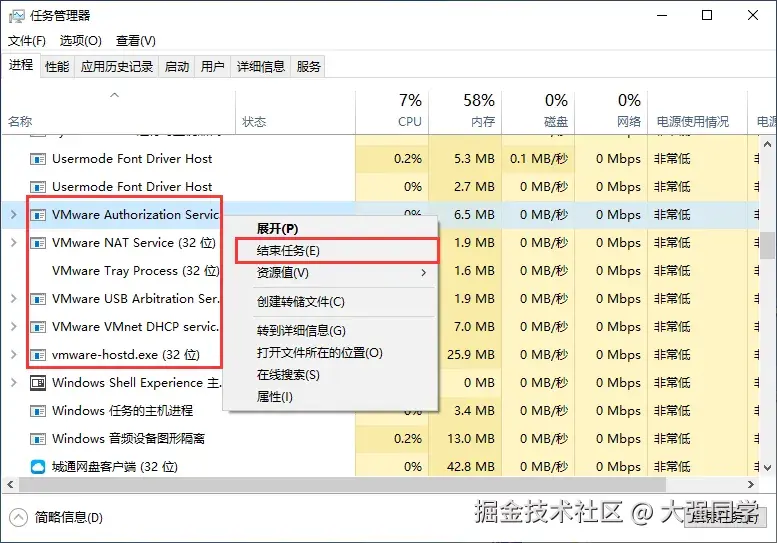Click the vertical scrollbar thumb
777x543 pixels.
pyautogui.click(x=767, y=245)
